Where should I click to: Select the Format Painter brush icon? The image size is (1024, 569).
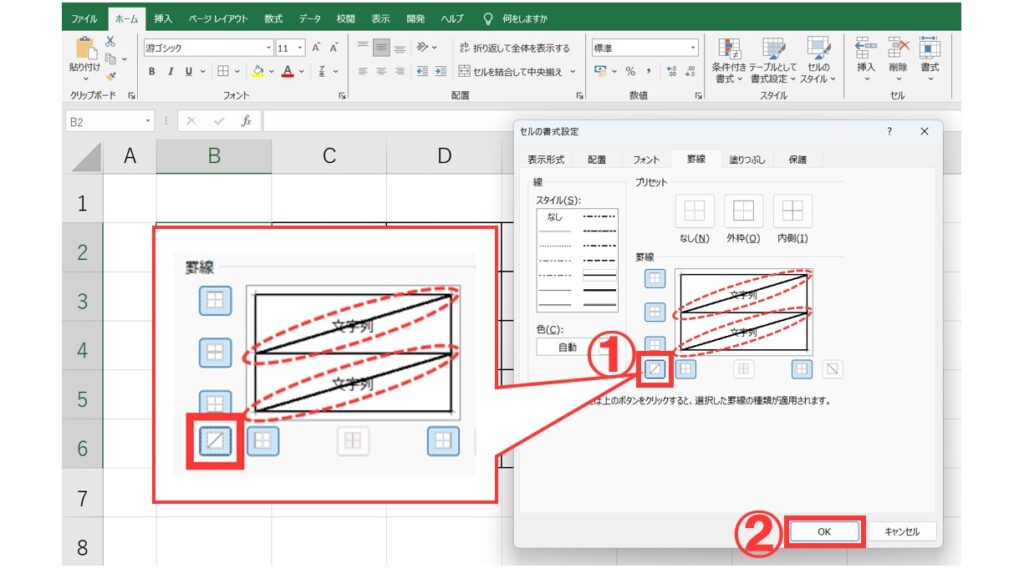coord(110,76)
